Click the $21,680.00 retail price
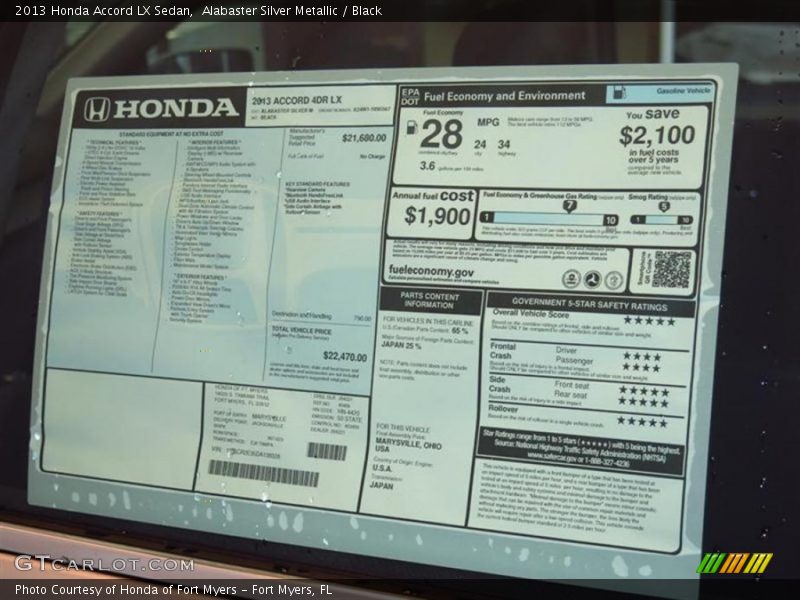 click(364, 138)
